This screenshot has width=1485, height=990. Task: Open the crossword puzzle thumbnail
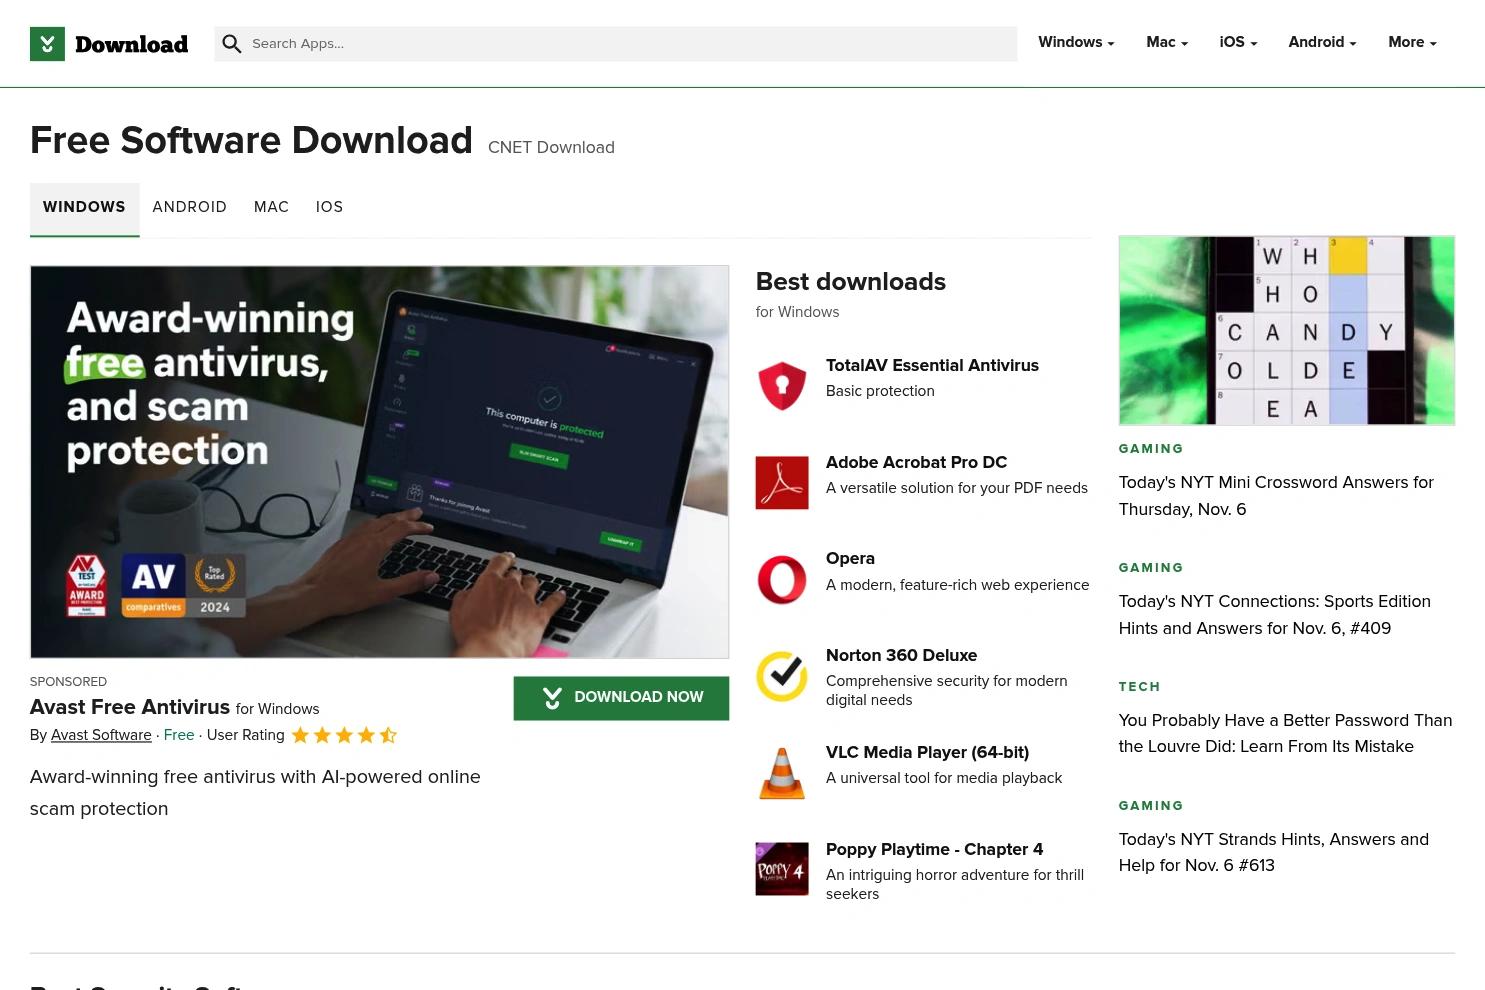point(1286,330)
